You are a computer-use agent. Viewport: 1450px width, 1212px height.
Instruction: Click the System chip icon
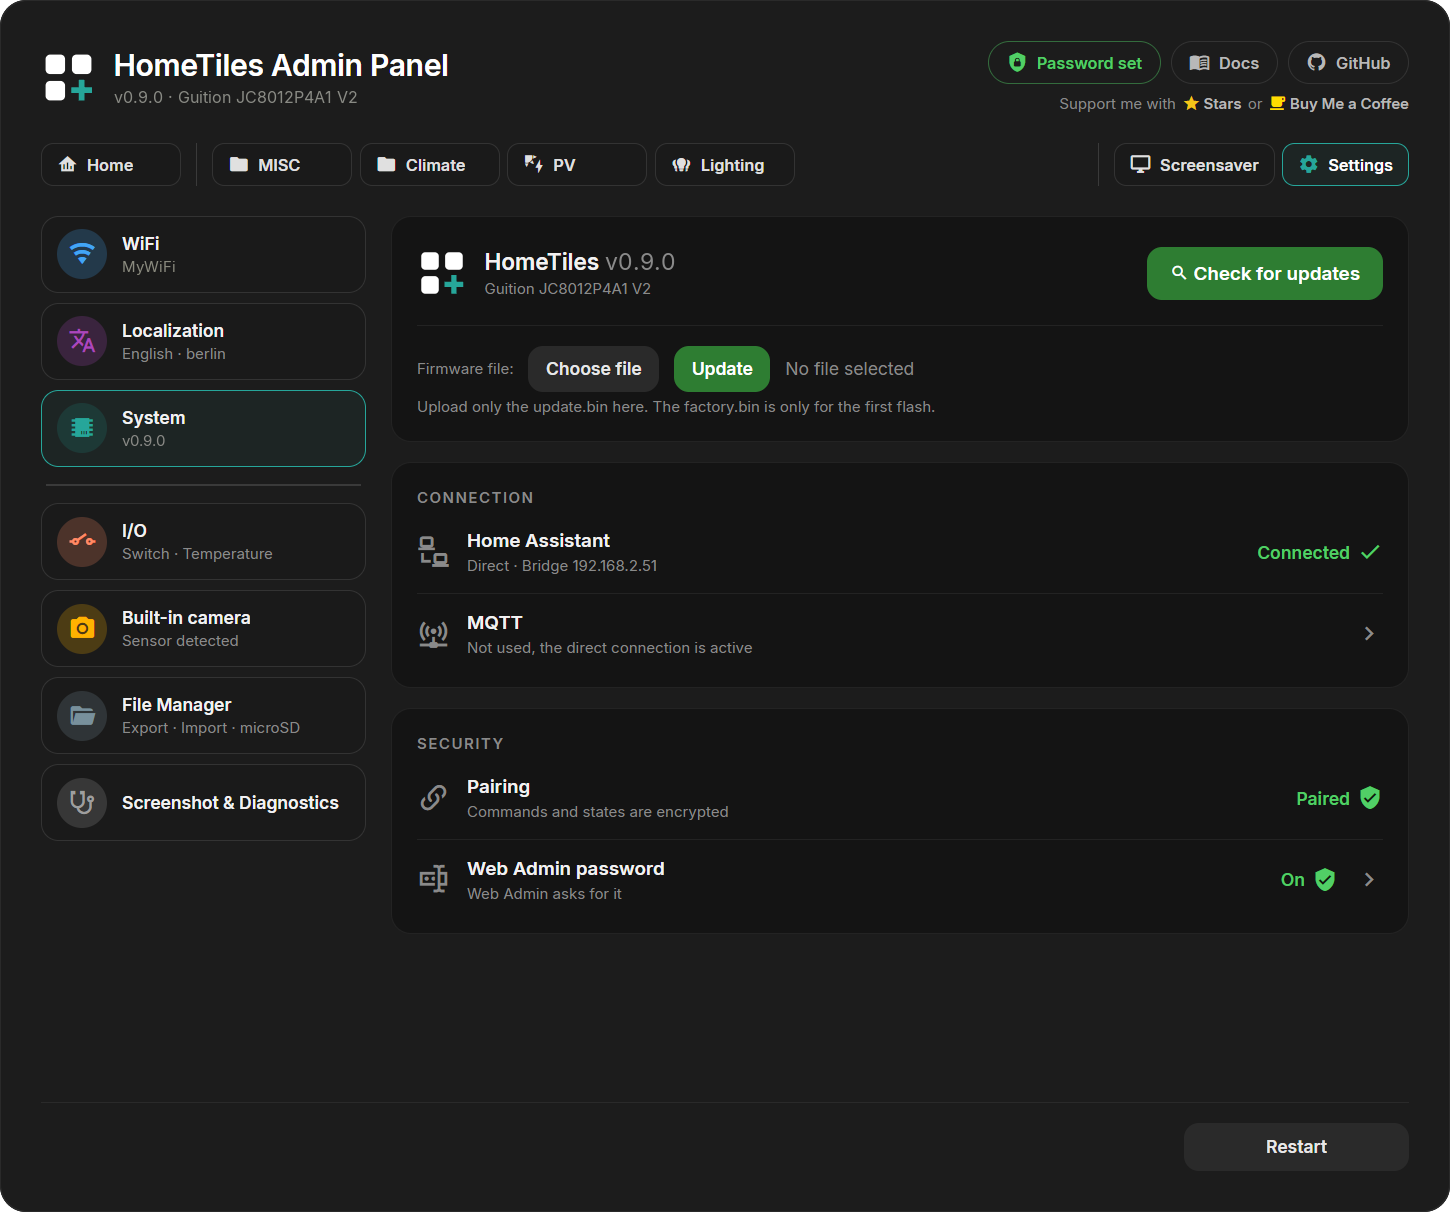pos(82,428)
